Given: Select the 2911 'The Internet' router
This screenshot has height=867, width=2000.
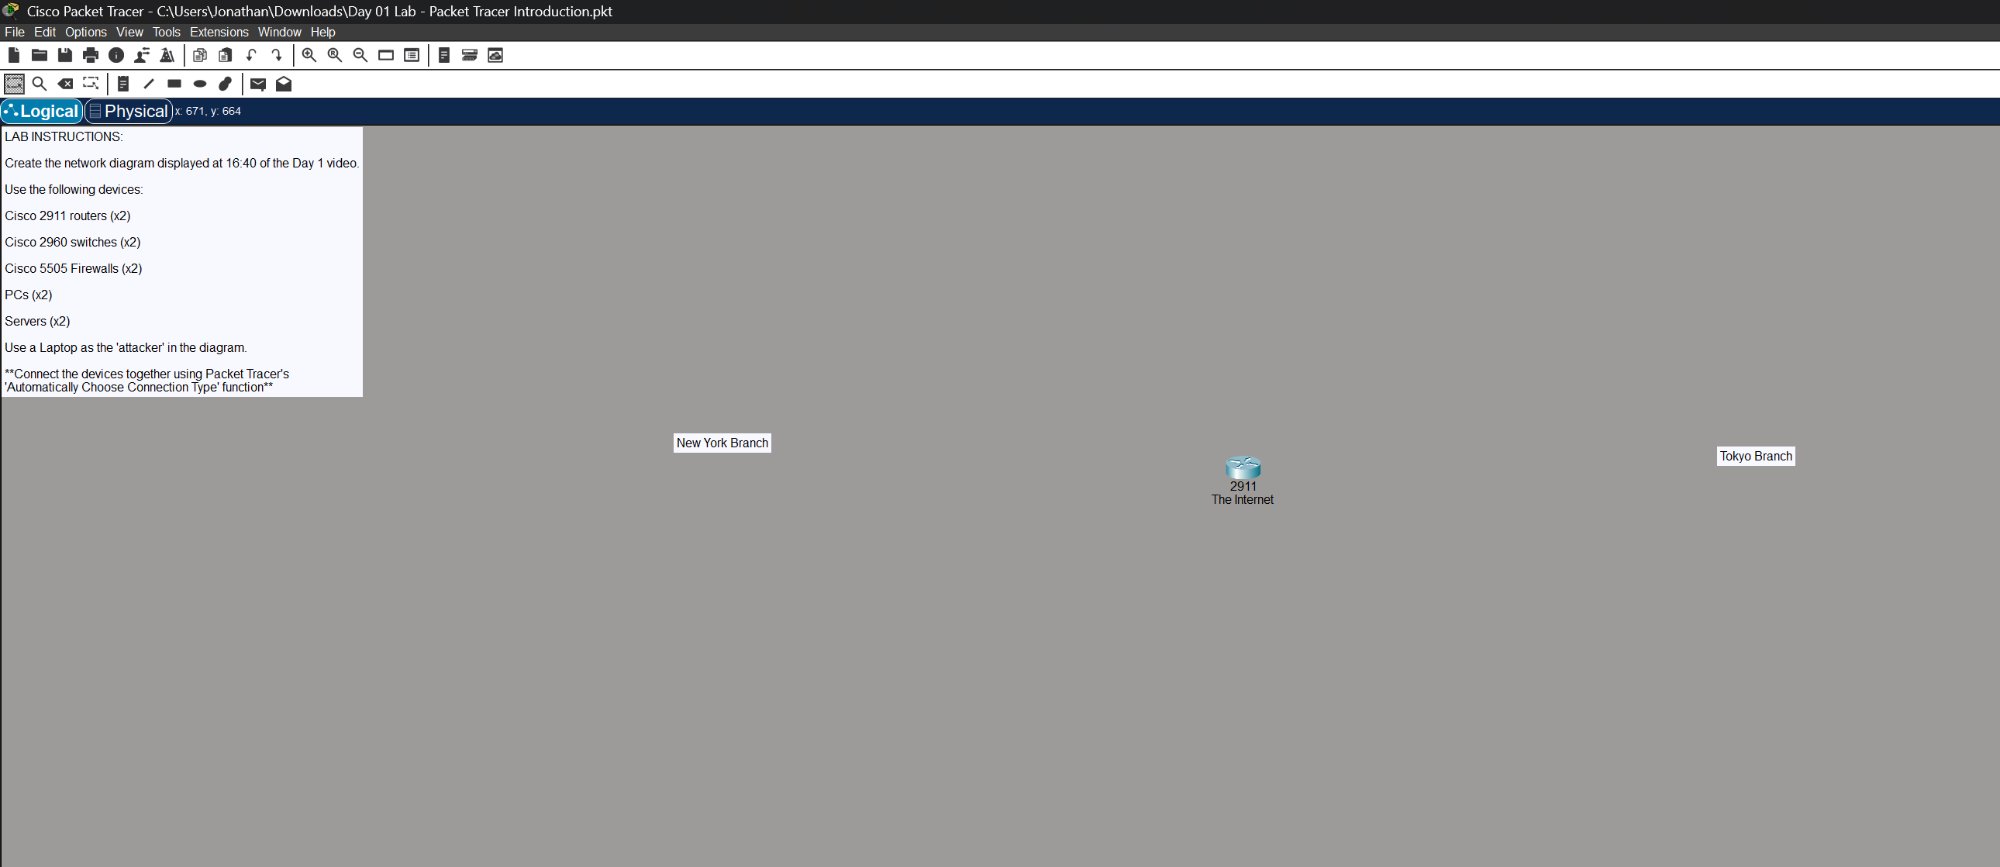Looking at the screenshot, I should pyautogui.click(x=1243, y=468).
